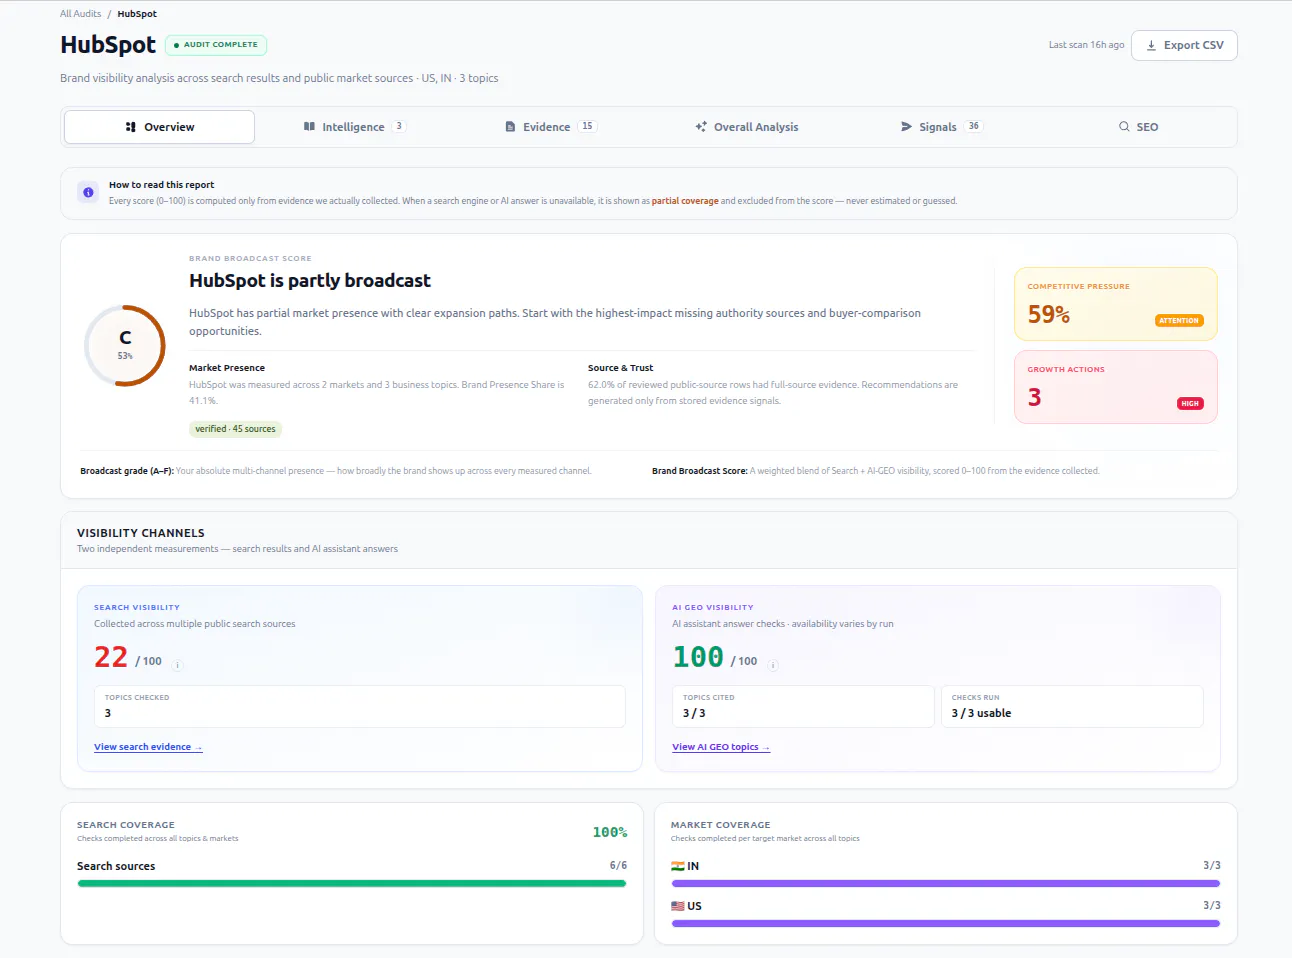Click the Search Coverage 100% value
The image size is (1292, 958).
coord(610,832)
